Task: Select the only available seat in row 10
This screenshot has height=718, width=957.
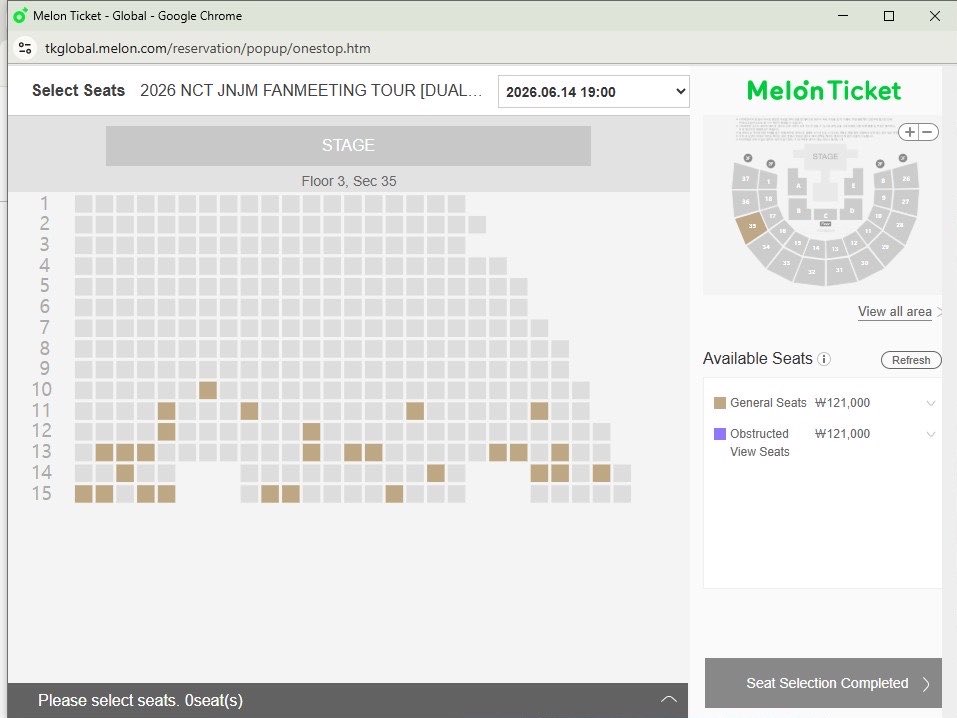Action: (x=208, y=390)
